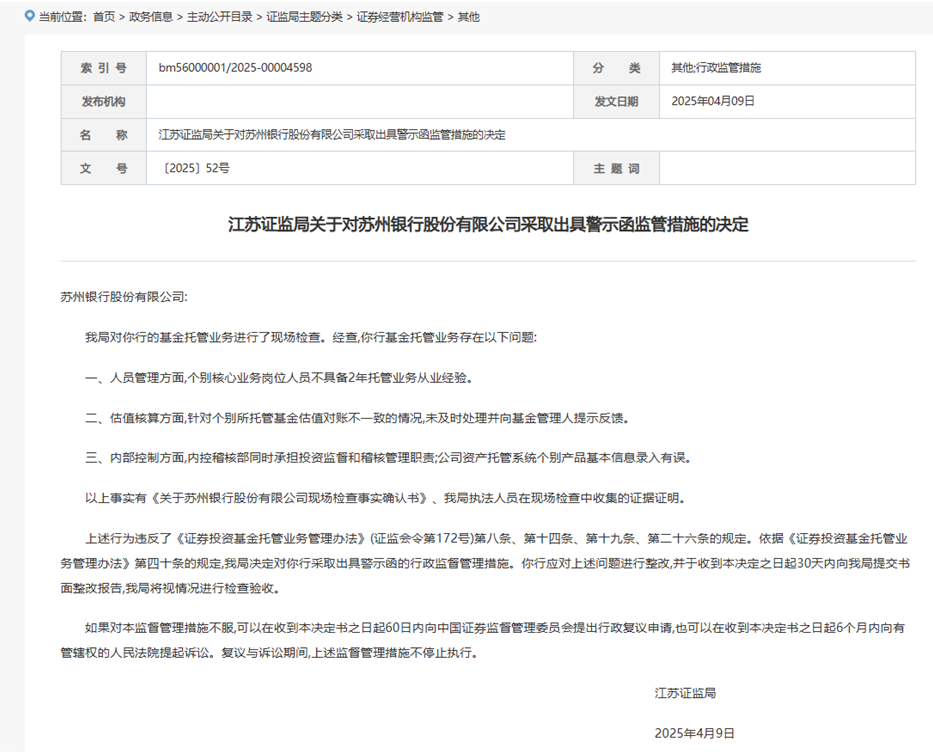The image size is (933, 752).
Task: Select the date 2025年04月09日 in table
Action: click(713, 101)
